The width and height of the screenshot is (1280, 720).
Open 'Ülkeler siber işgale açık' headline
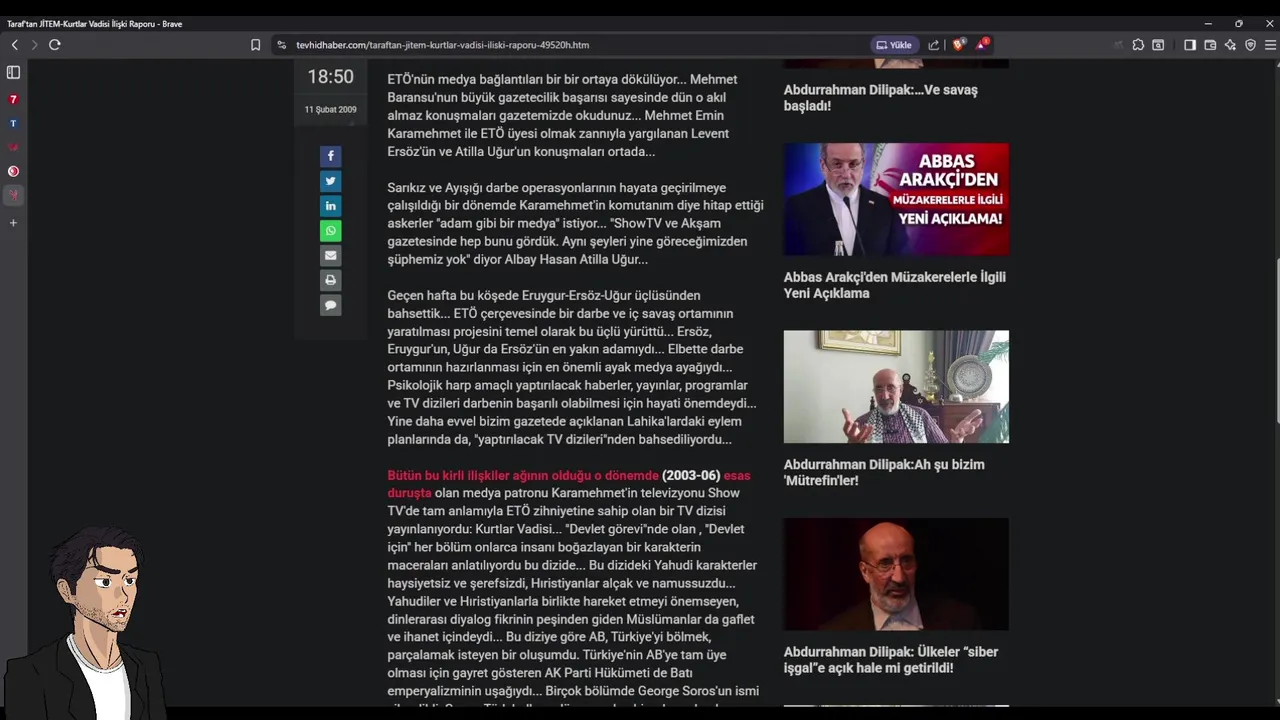[x=891, y=660]
